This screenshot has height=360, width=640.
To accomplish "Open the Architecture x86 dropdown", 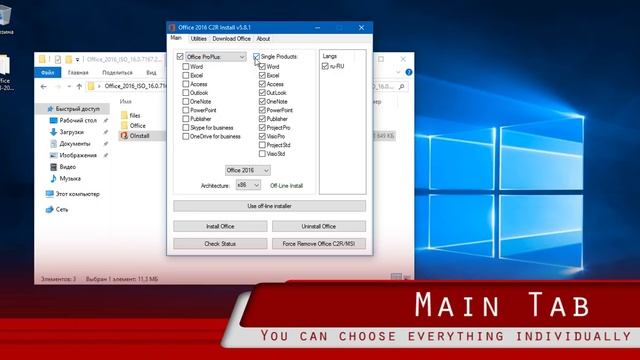I will pos(248,185).
